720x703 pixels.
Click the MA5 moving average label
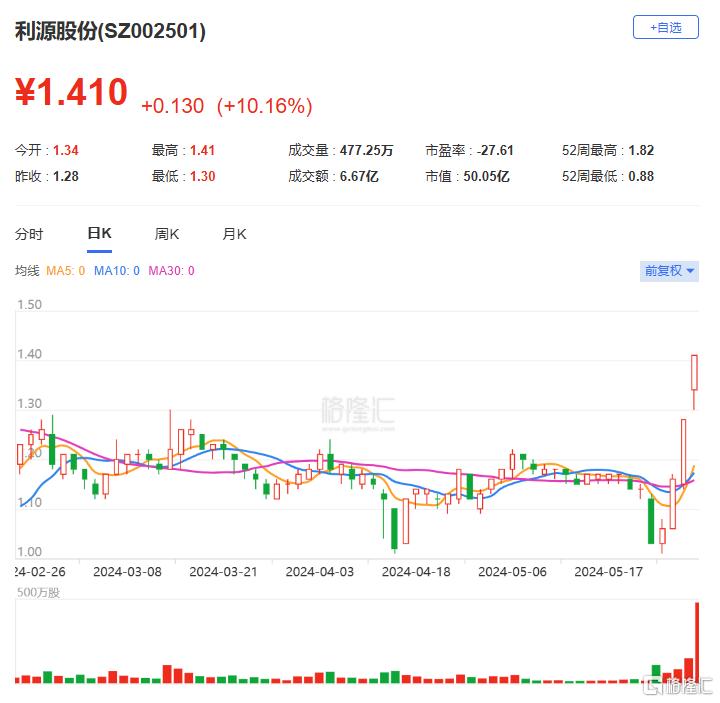[65, 271]
